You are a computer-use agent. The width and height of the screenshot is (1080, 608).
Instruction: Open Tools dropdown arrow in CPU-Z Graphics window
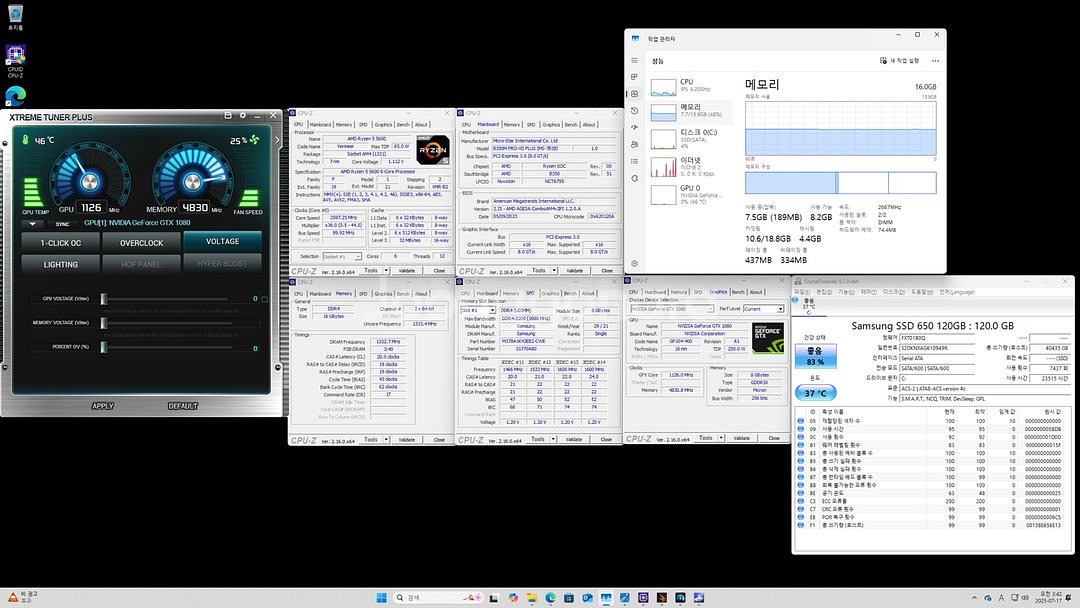tap(721, 438)
